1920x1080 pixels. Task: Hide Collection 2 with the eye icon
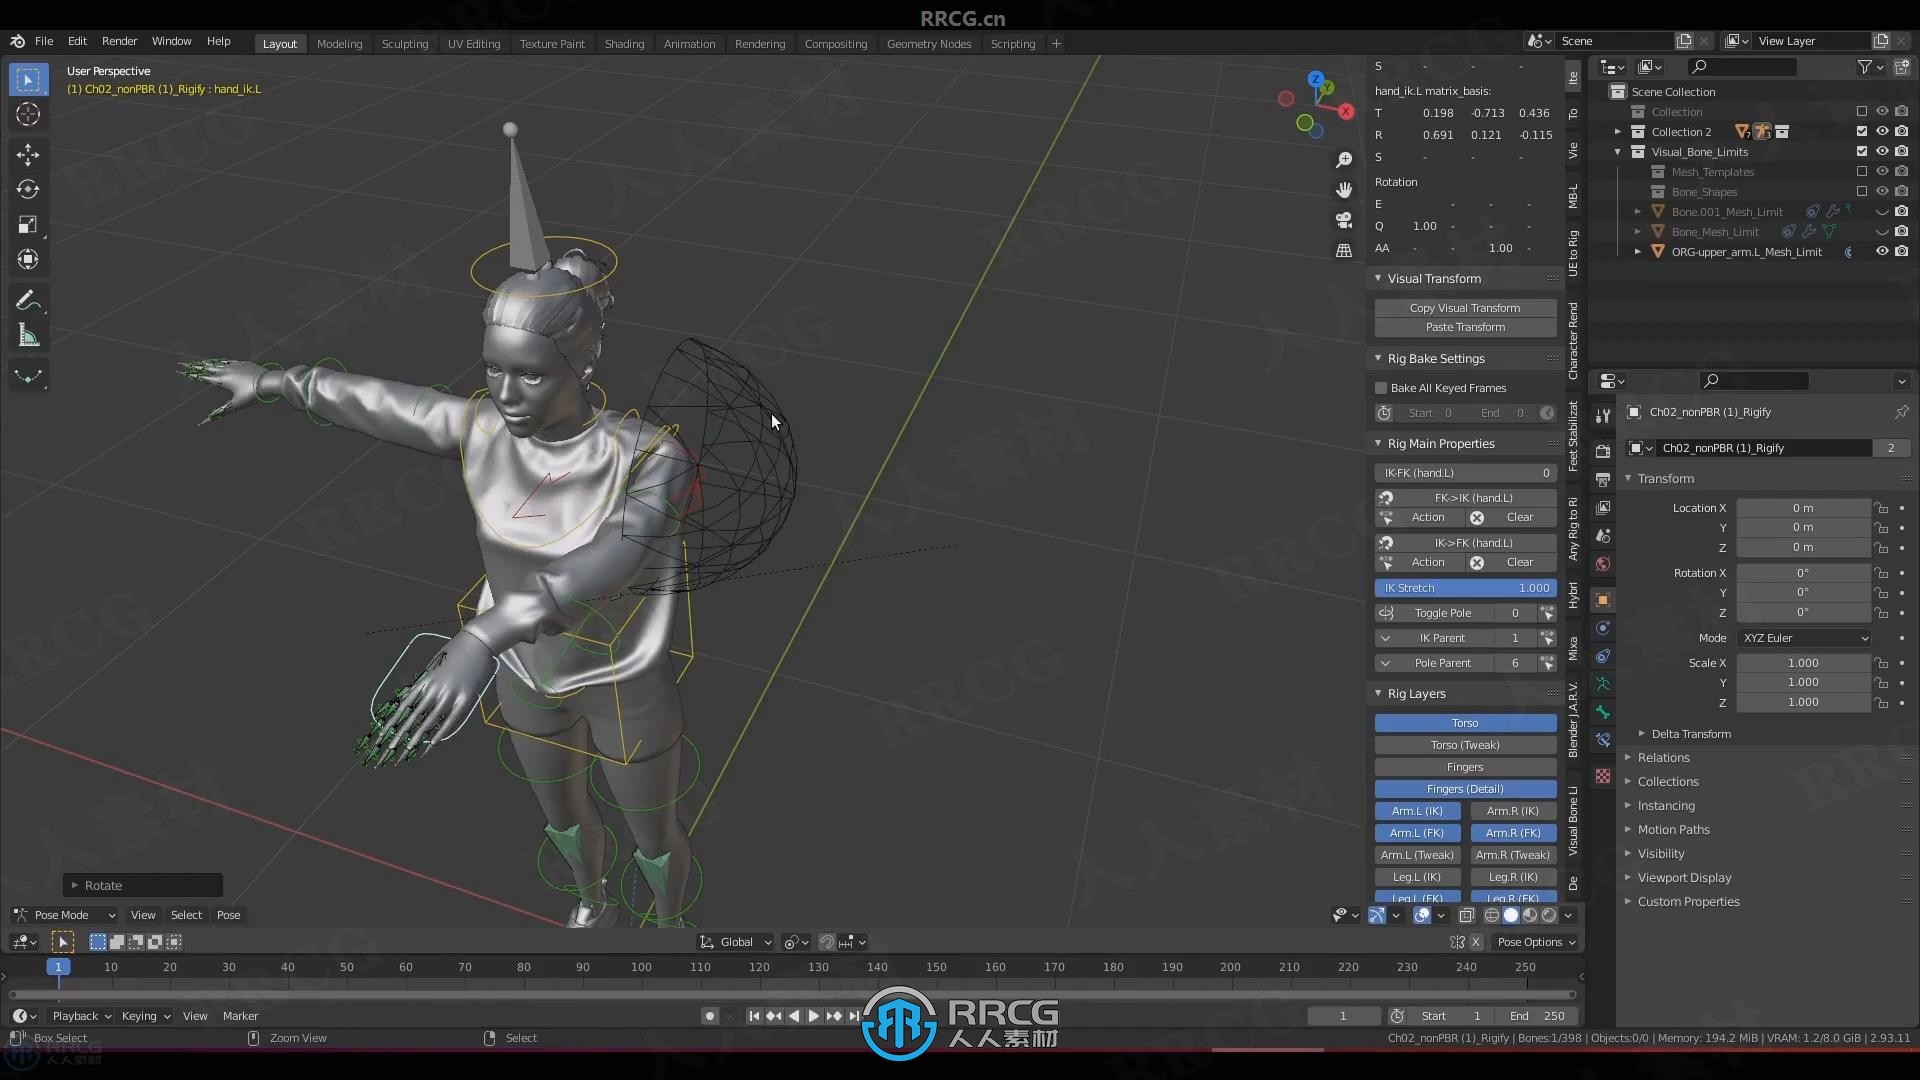click(1881, 132)
